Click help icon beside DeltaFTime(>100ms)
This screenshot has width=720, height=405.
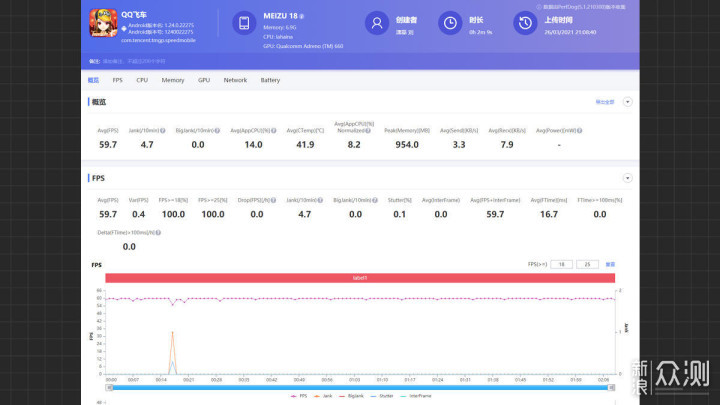[x=160, y=231]
